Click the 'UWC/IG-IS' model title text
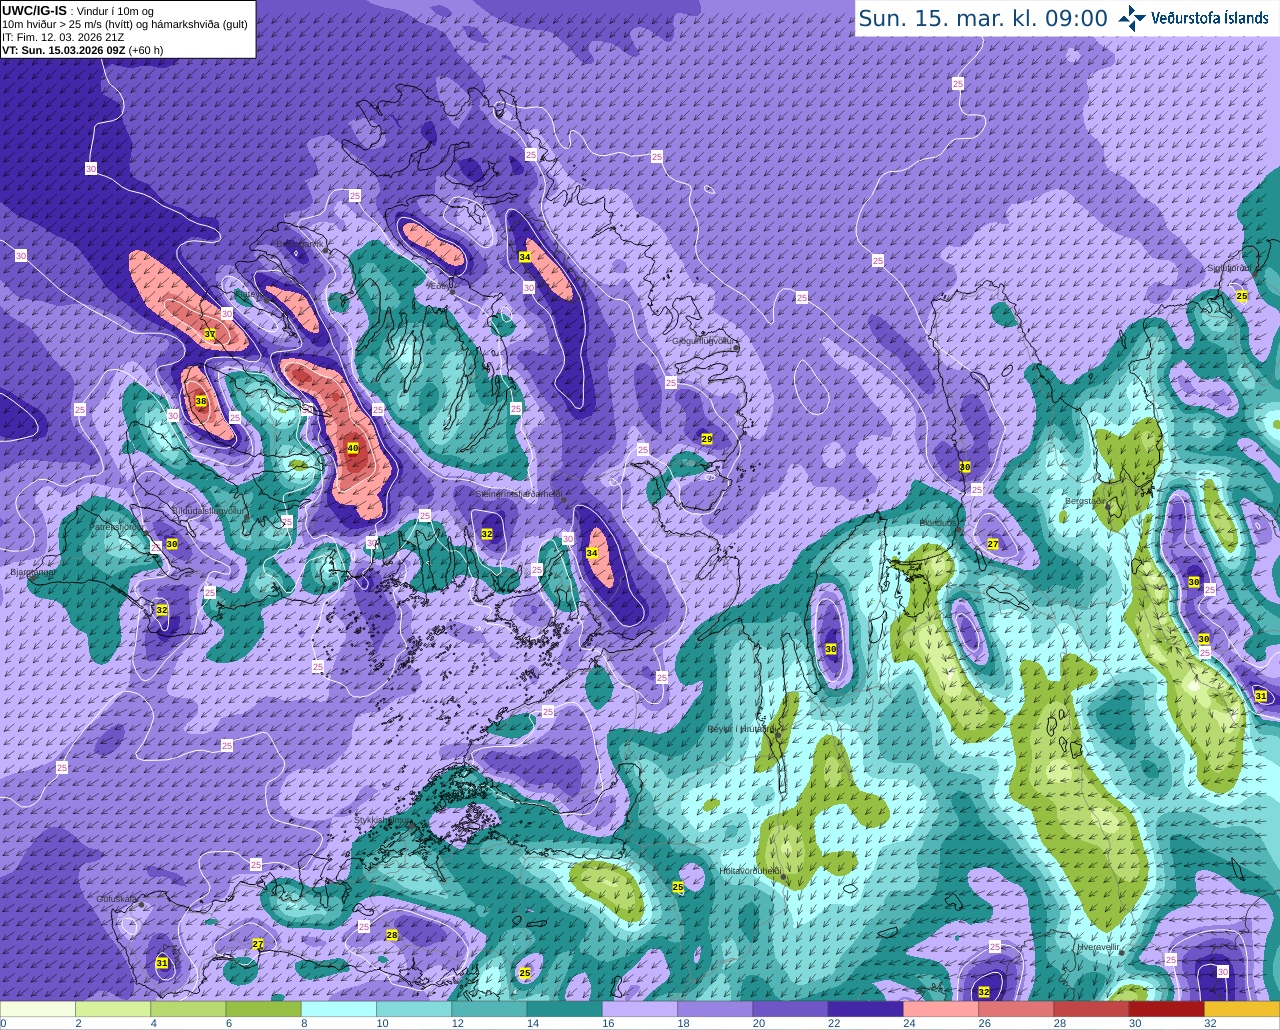The width and height of the screenshot is (1280, 1030). pyautogui.click(x=34, y=10)
